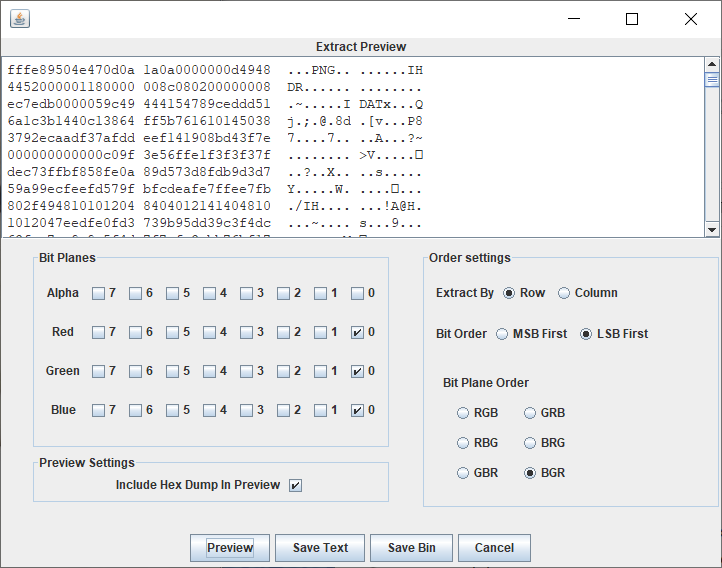Click the scrollbar down arrow in preview

click(x=712, y=230)
